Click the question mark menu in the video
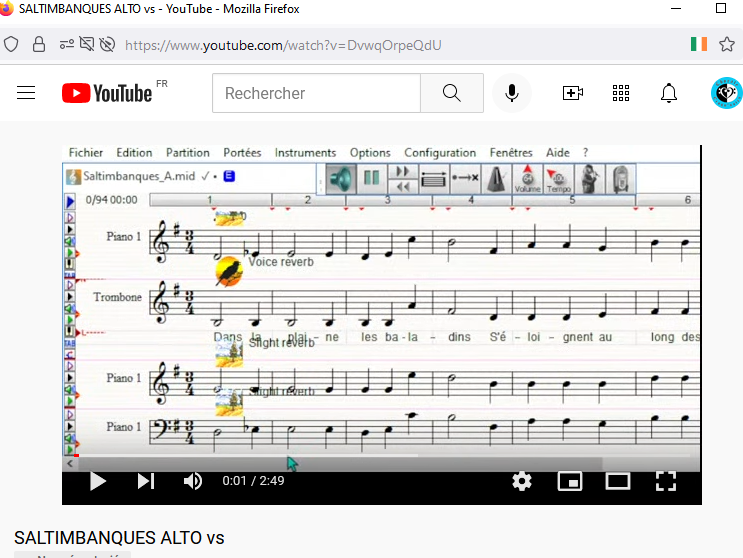This screenshot has height=558, width=743. click(x=586, y=153)
